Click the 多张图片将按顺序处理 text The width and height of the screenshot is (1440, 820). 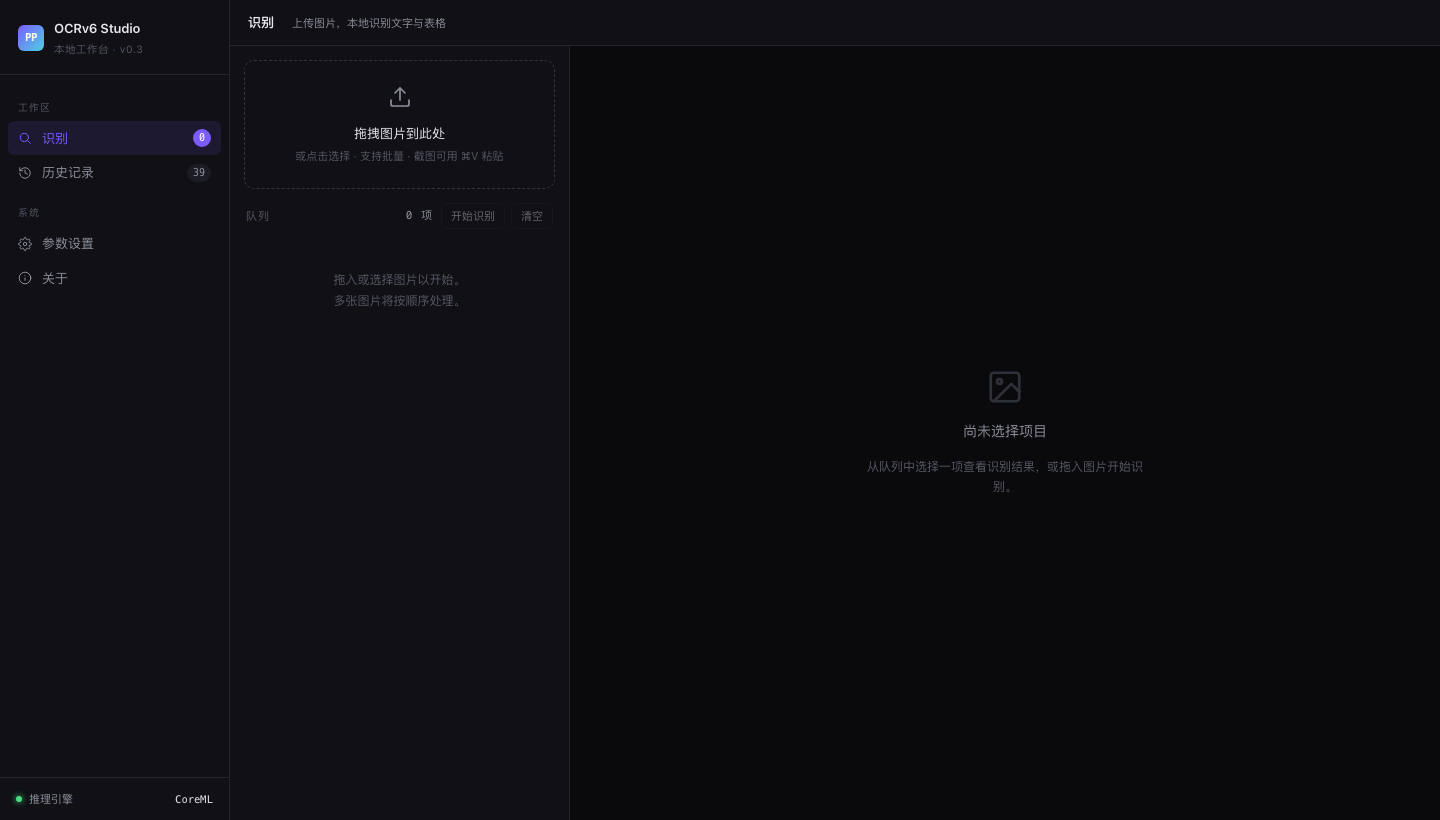pyautogui.click(x=399, y=301)
